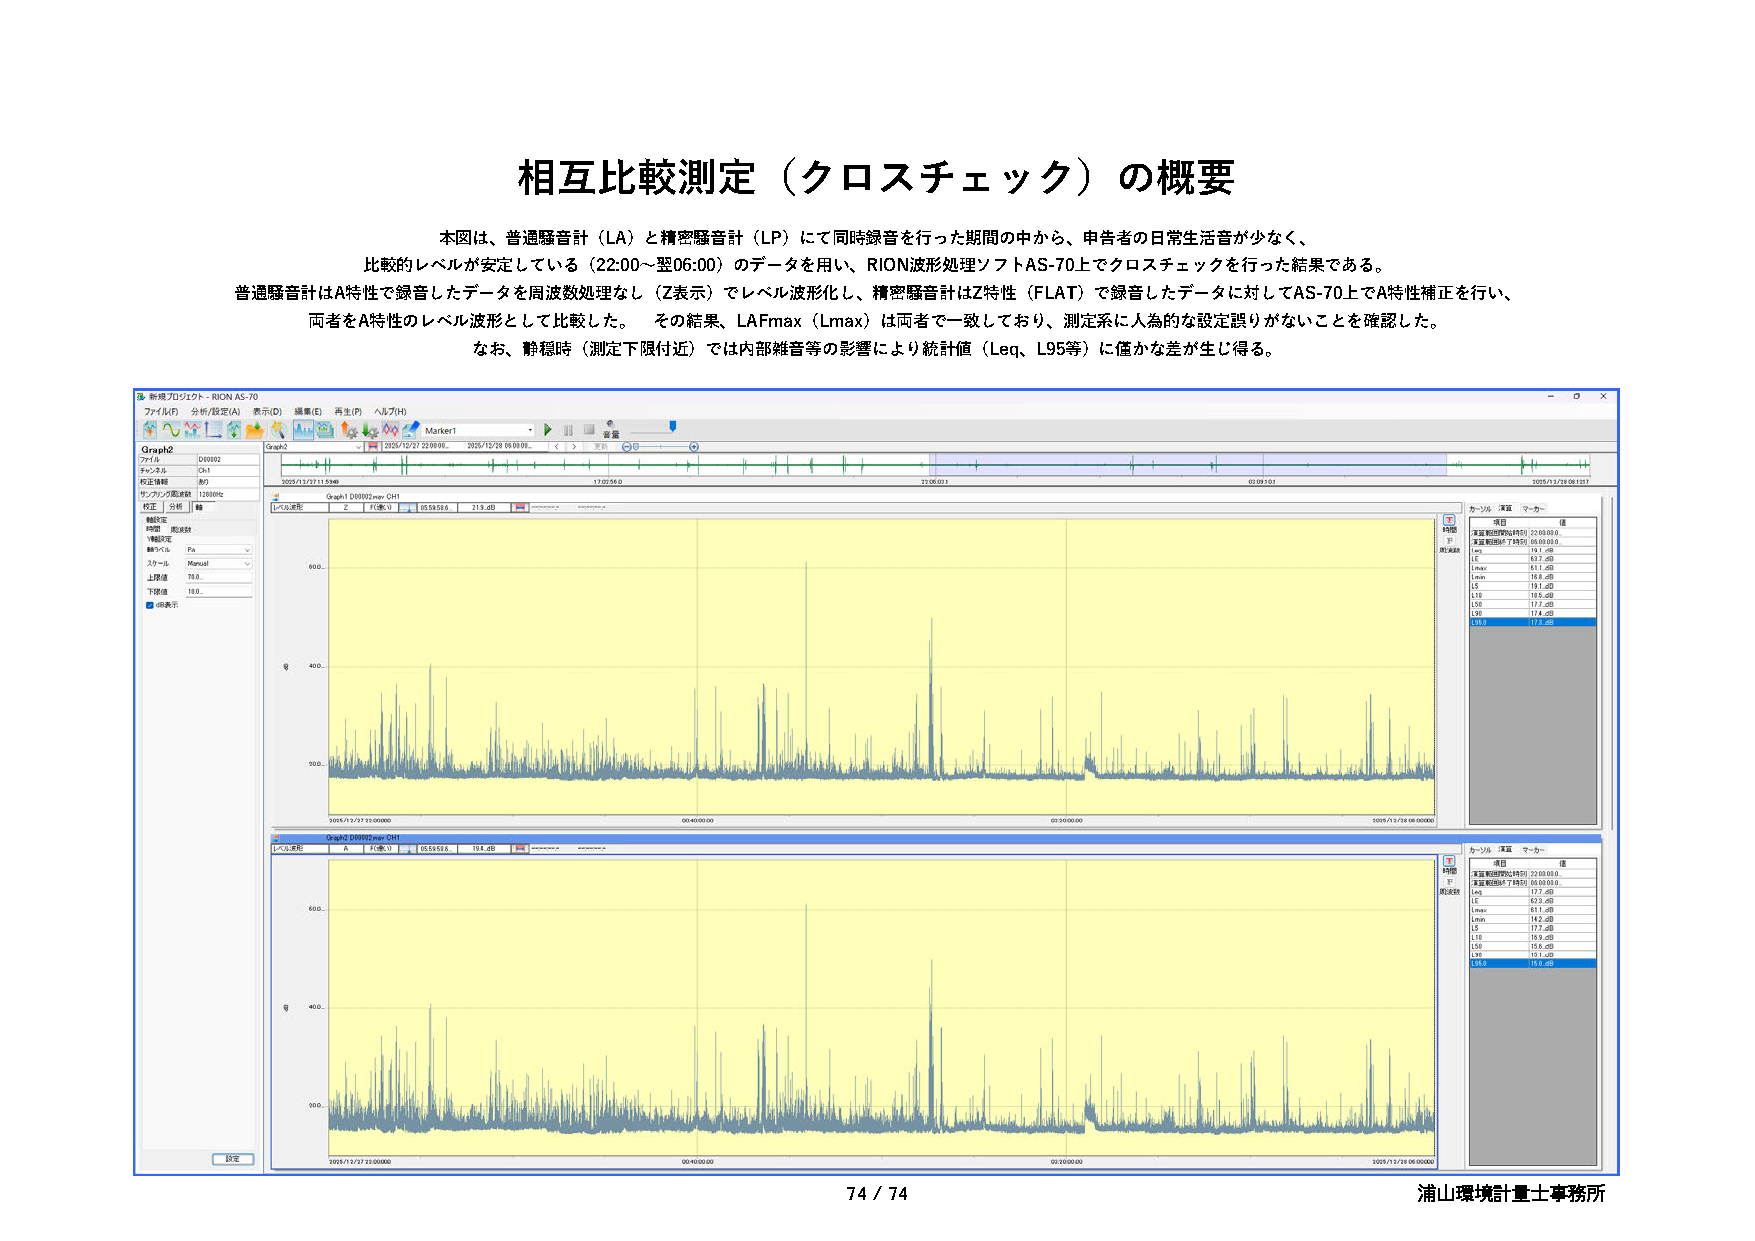Click the 上限値 input field
This screenshot has width=1755, height=1241.
coord(218,577)
